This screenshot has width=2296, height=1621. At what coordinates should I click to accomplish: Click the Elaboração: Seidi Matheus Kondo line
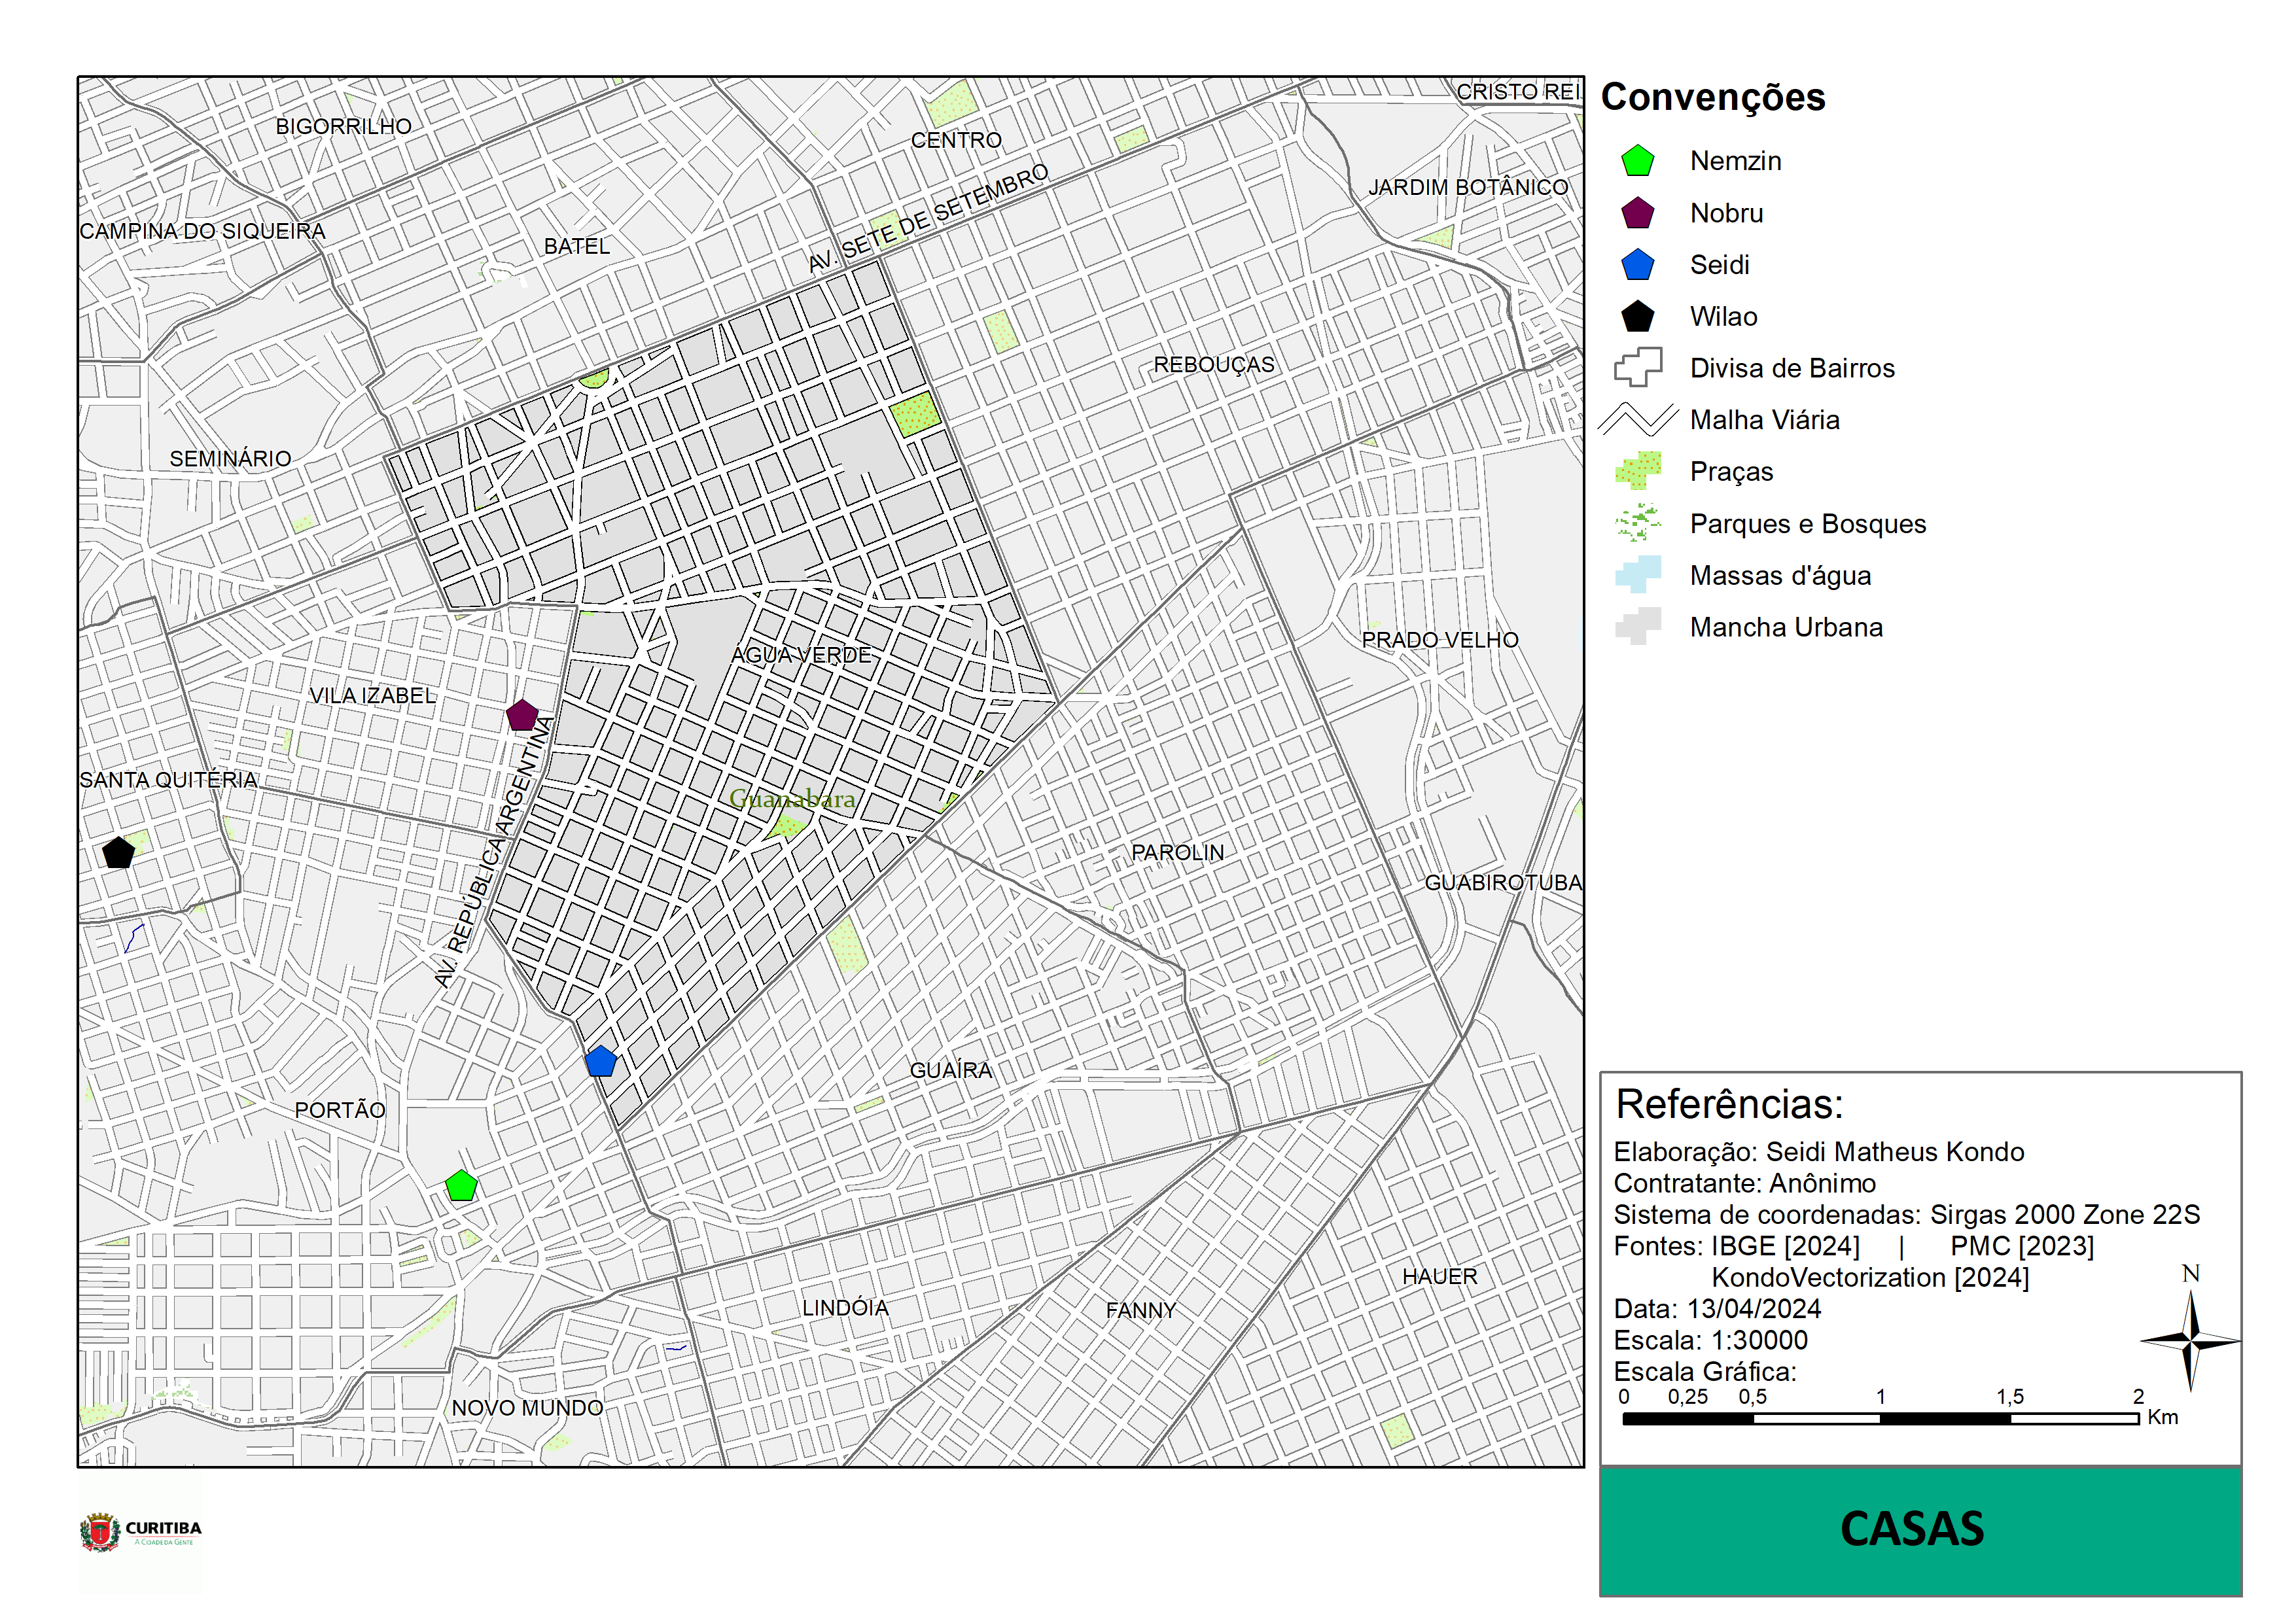[1818, 1152]
